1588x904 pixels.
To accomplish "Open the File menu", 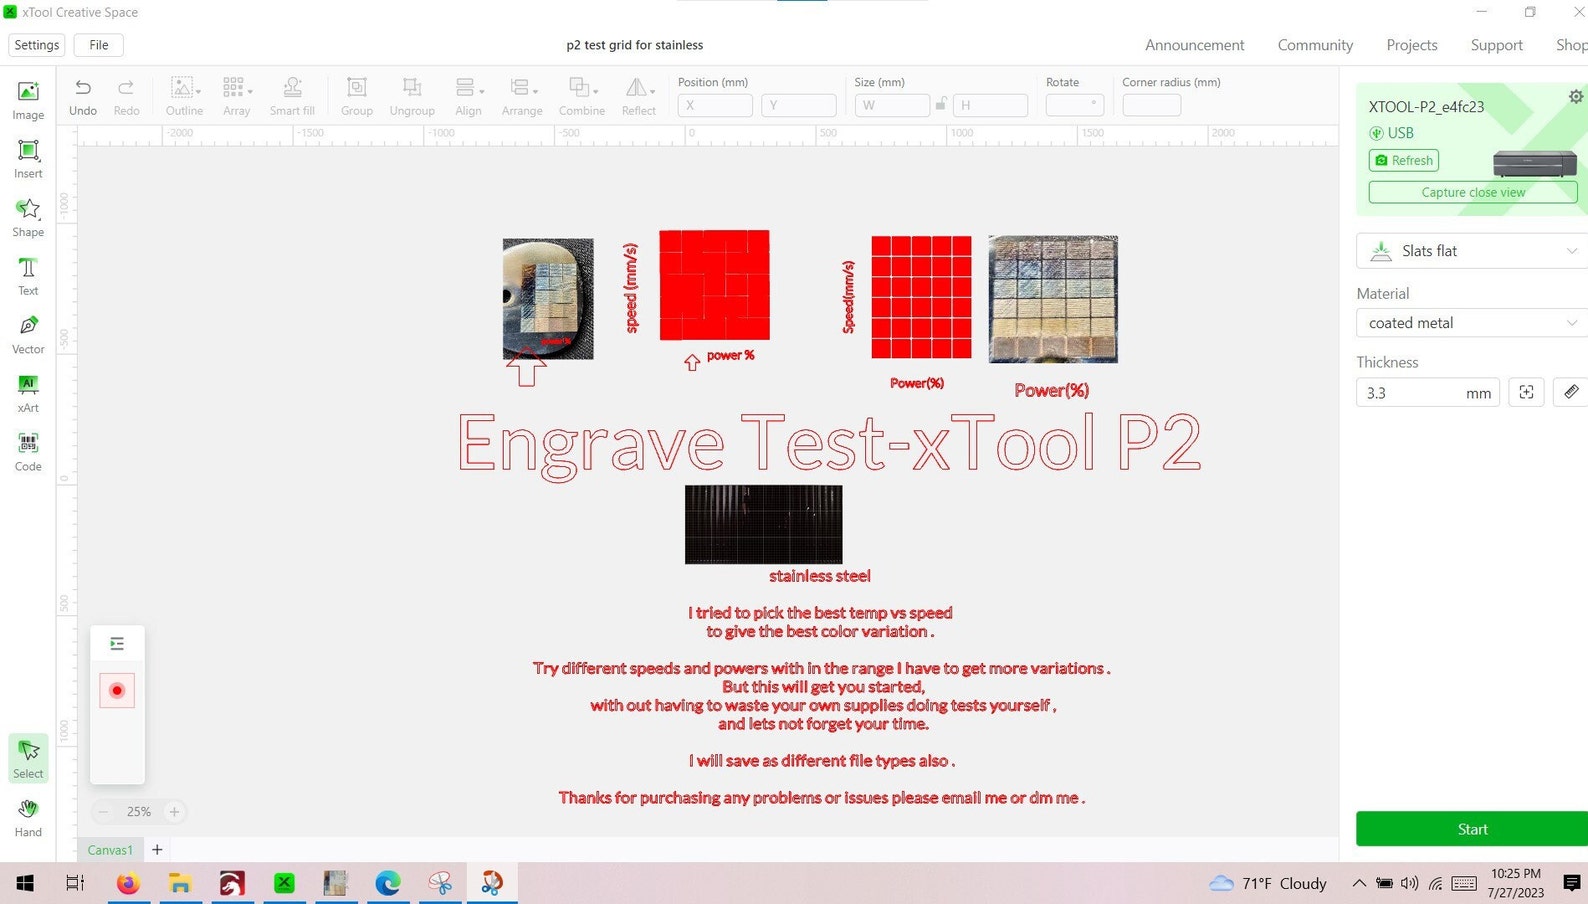I will pyautogui.click(x=99, y=45).
